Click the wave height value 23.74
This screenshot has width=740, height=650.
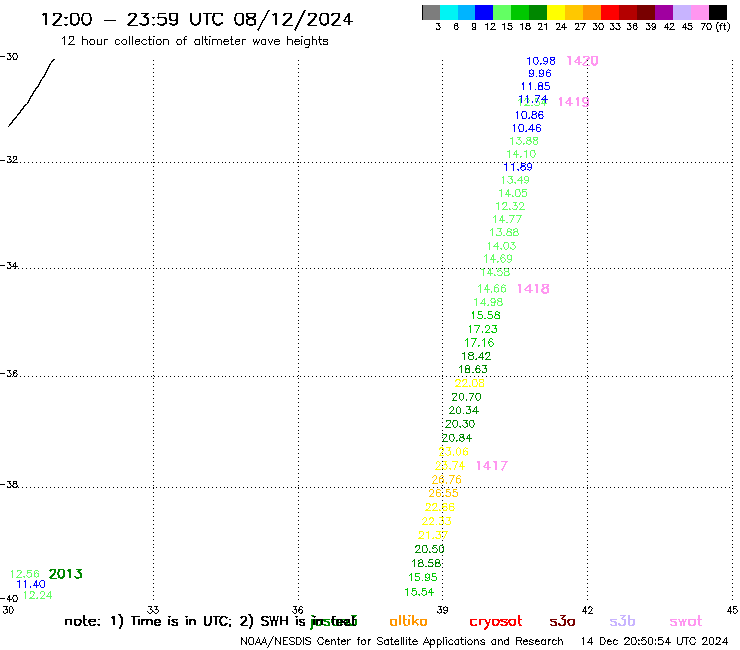pos(450,466)
